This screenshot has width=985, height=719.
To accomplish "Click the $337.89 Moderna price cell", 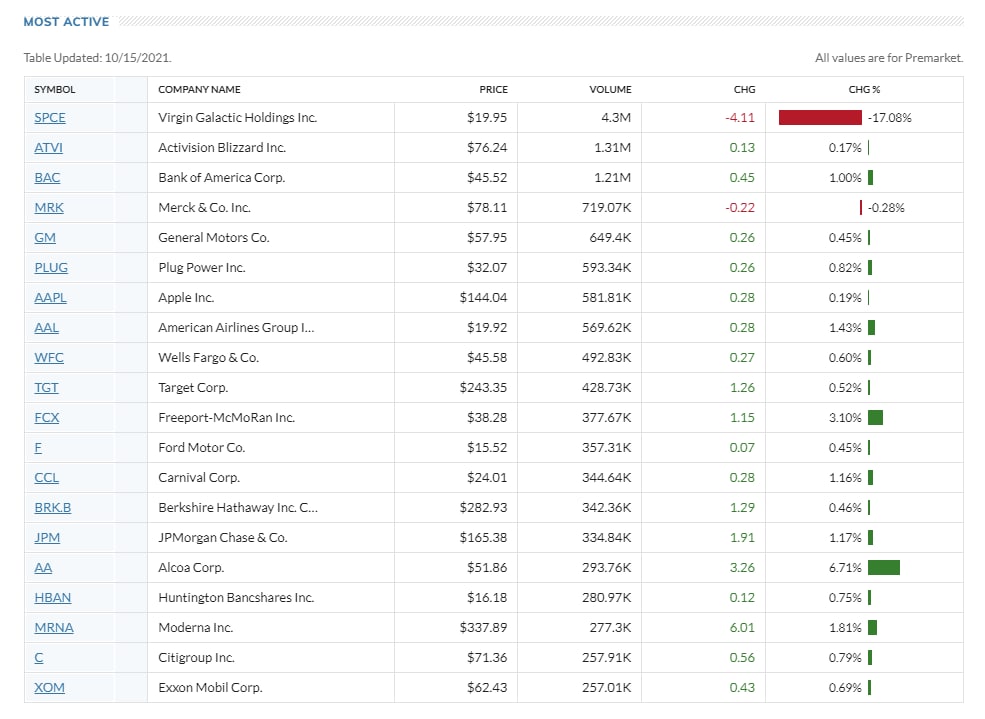I will point(483,628).
